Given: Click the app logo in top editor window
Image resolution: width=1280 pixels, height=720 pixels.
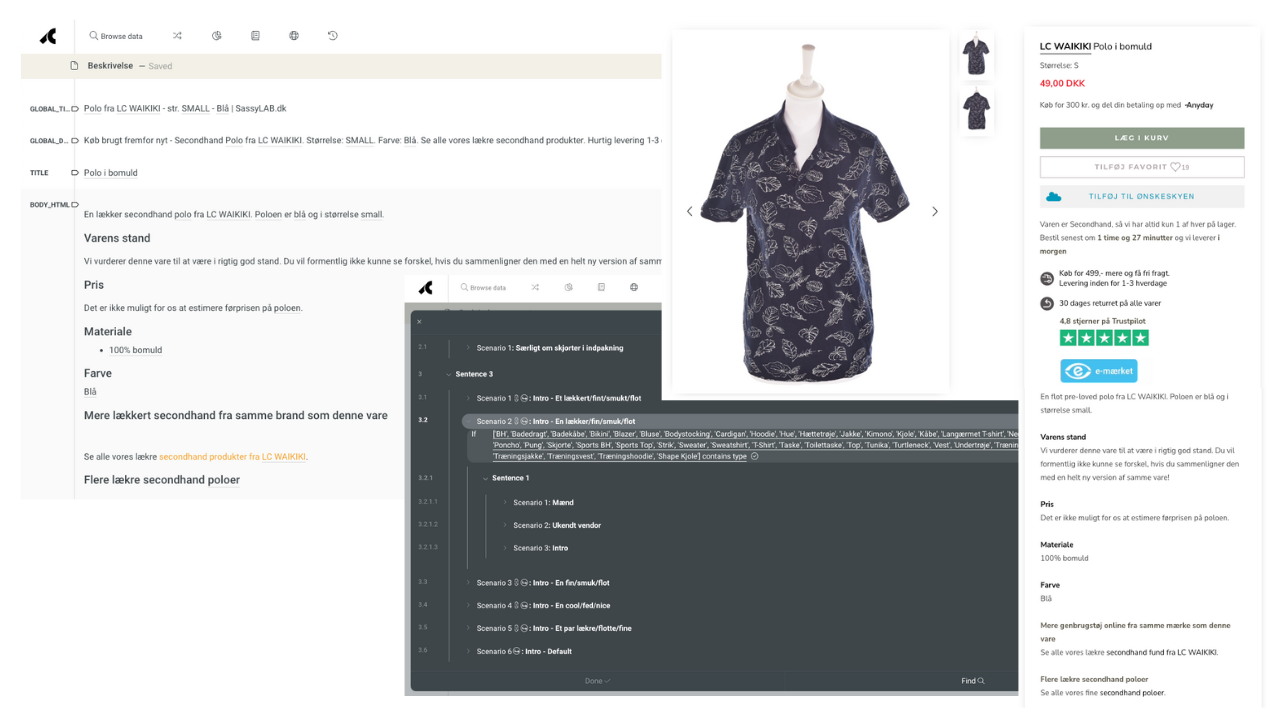Looking at the screenshot, I should 48,36.
